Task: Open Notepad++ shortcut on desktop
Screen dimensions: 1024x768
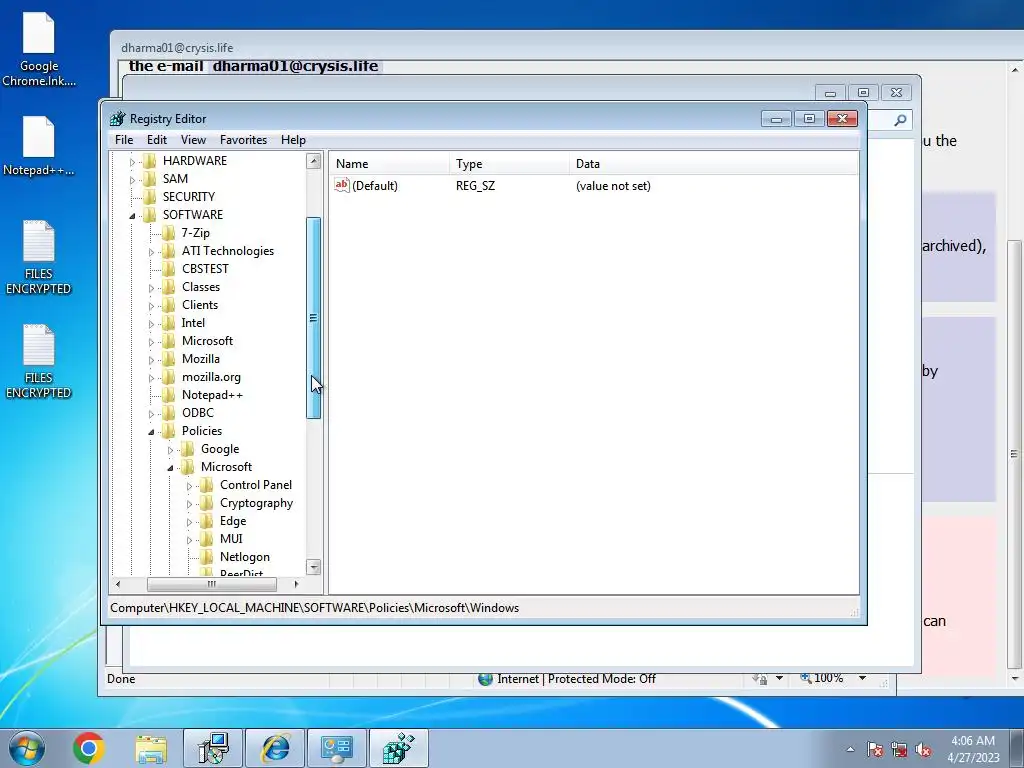Action: click(39, 146)
